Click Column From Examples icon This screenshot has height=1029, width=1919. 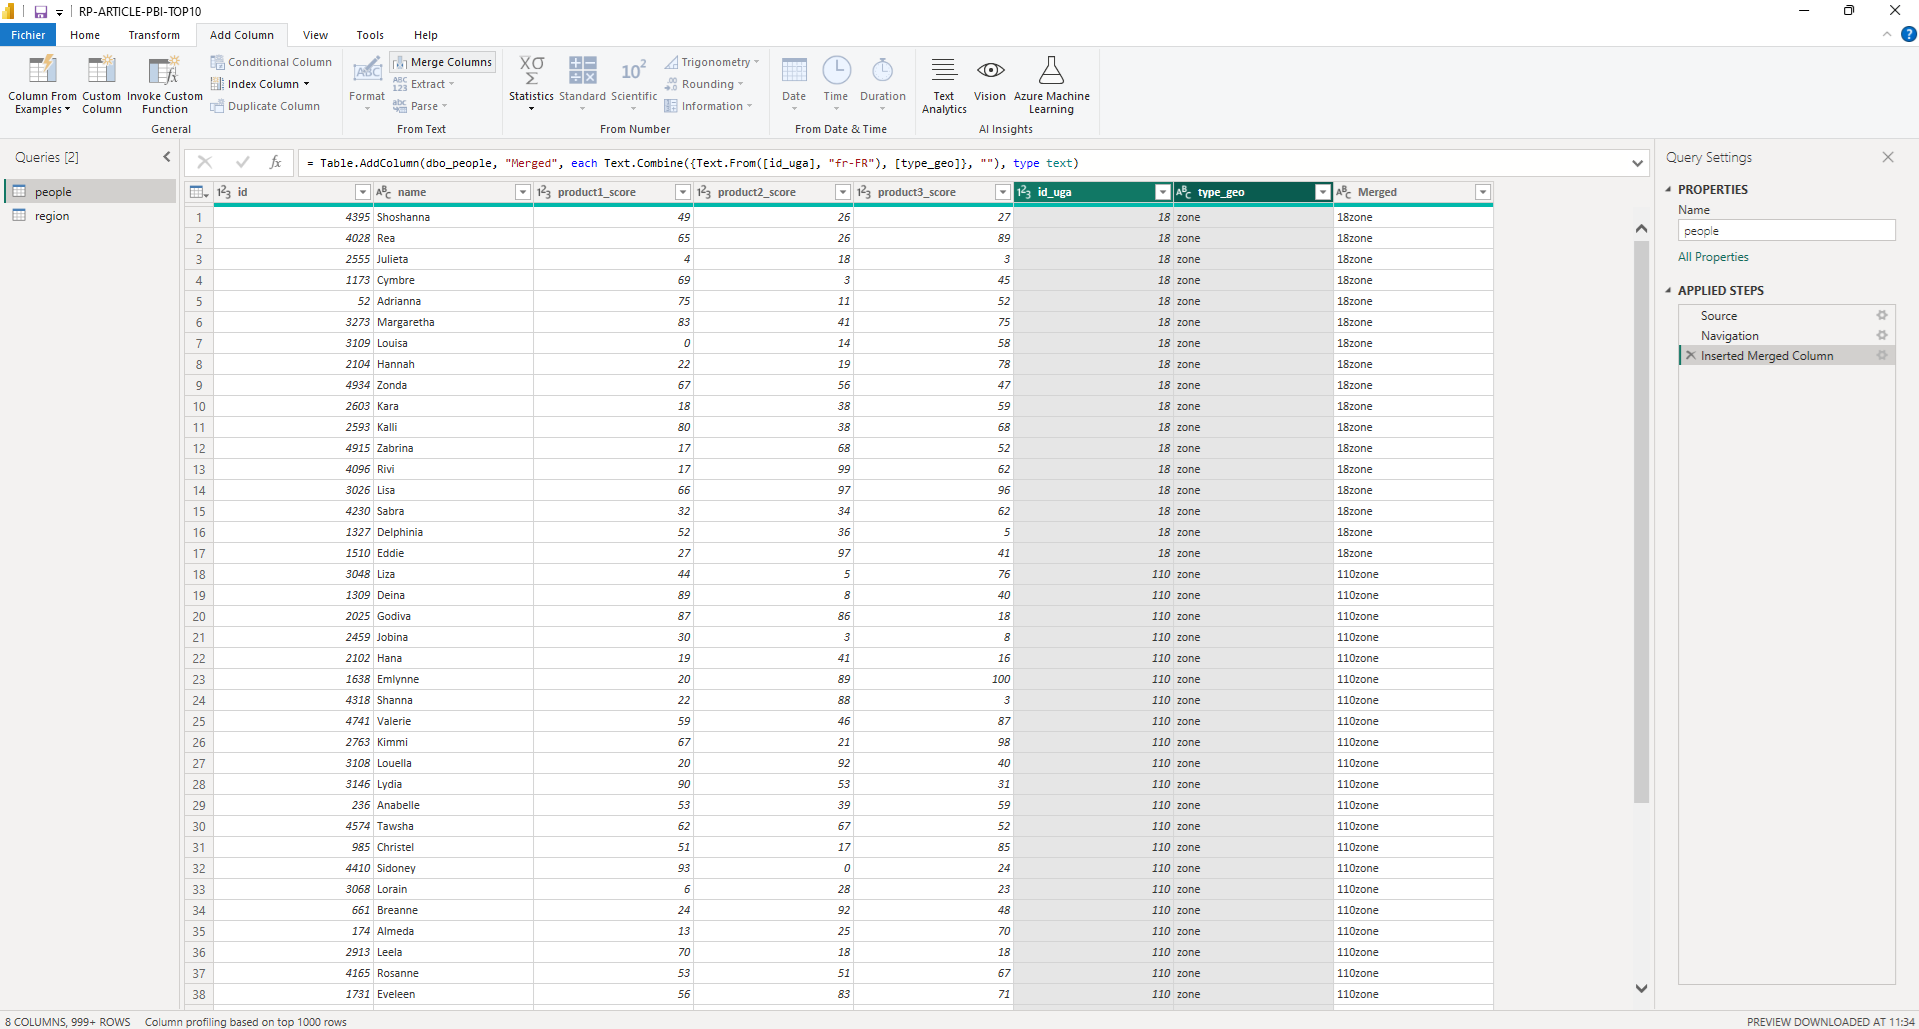coord(42,69)
